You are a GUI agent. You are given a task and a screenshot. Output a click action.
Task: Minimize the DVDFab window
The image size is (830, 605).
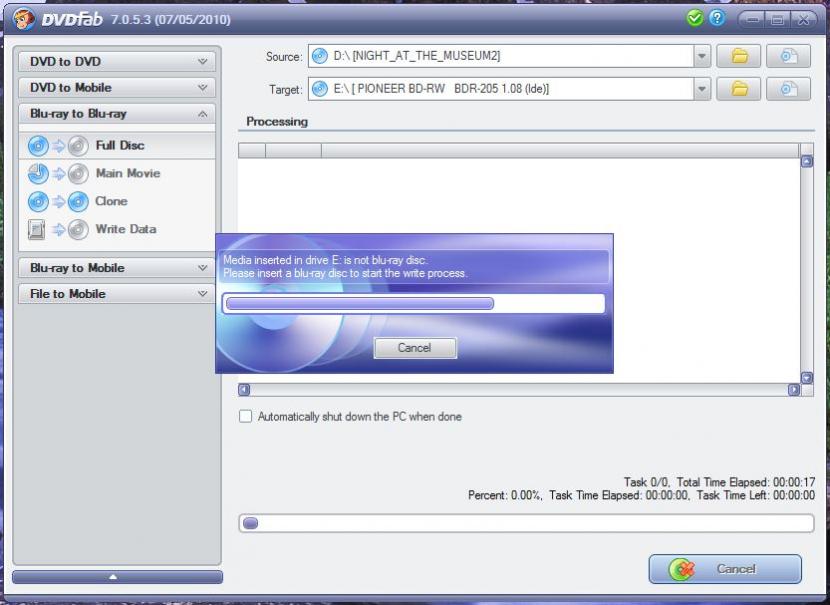tap(752, 20)
